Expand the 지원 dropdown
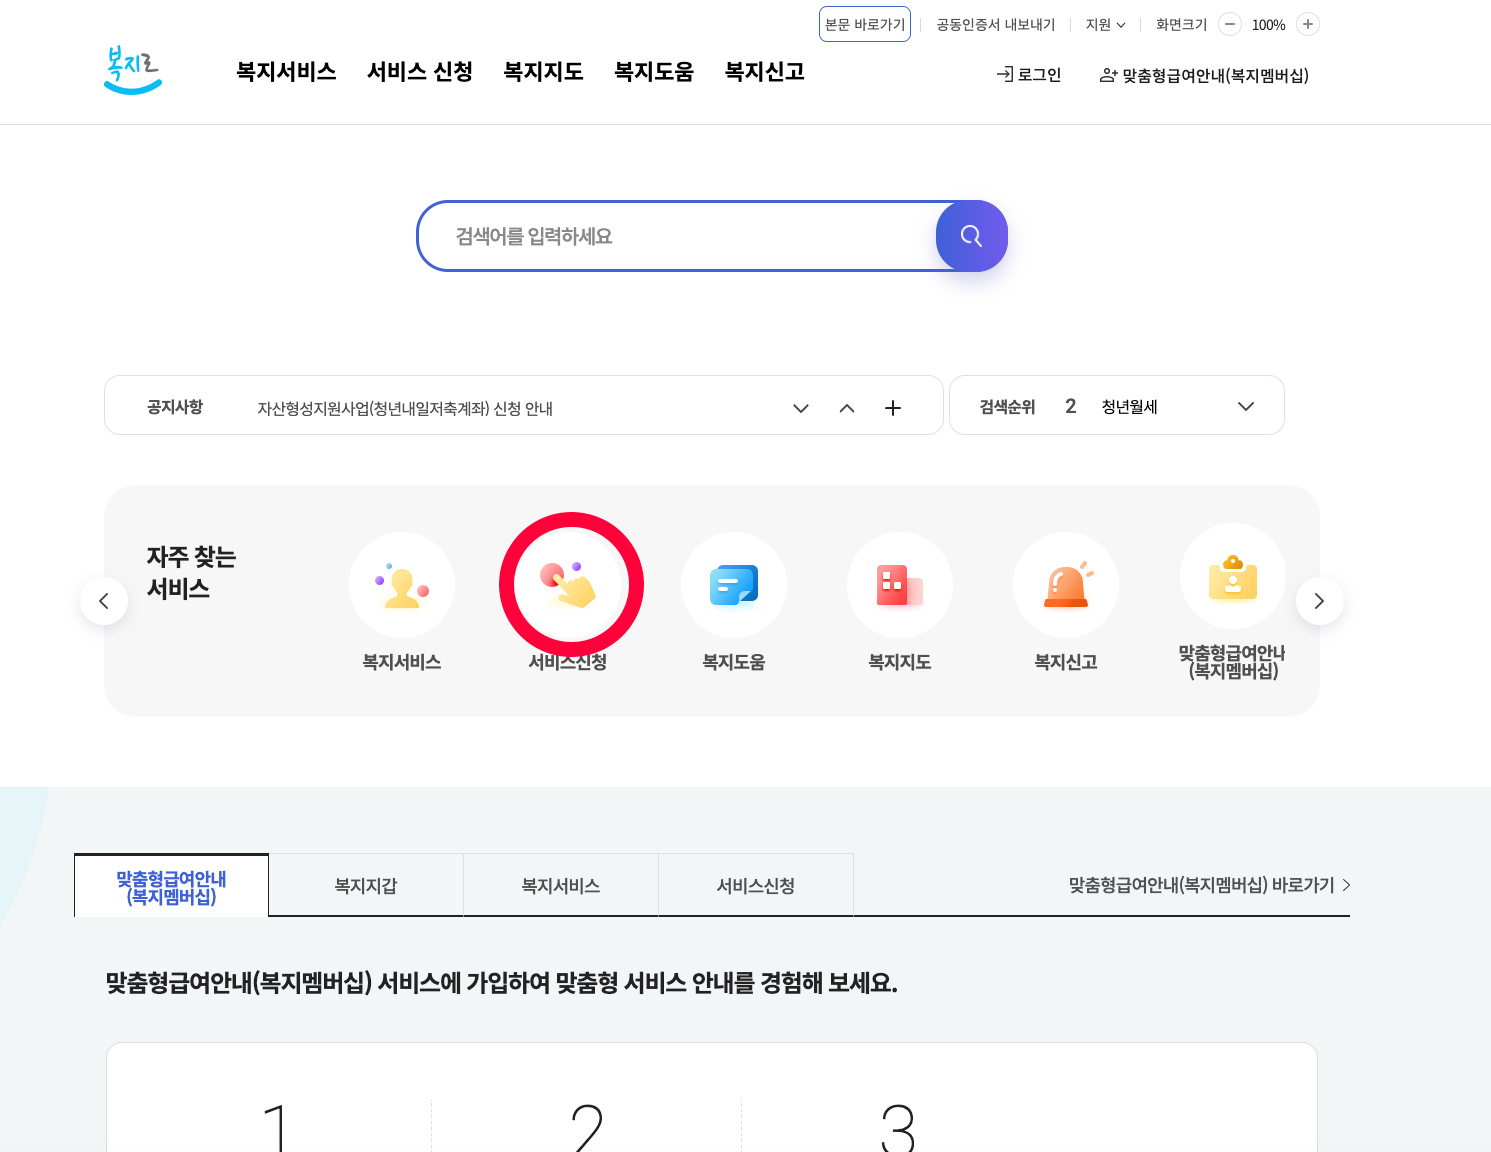This screenshot has width=1491, height=1152. (1106, 25)
